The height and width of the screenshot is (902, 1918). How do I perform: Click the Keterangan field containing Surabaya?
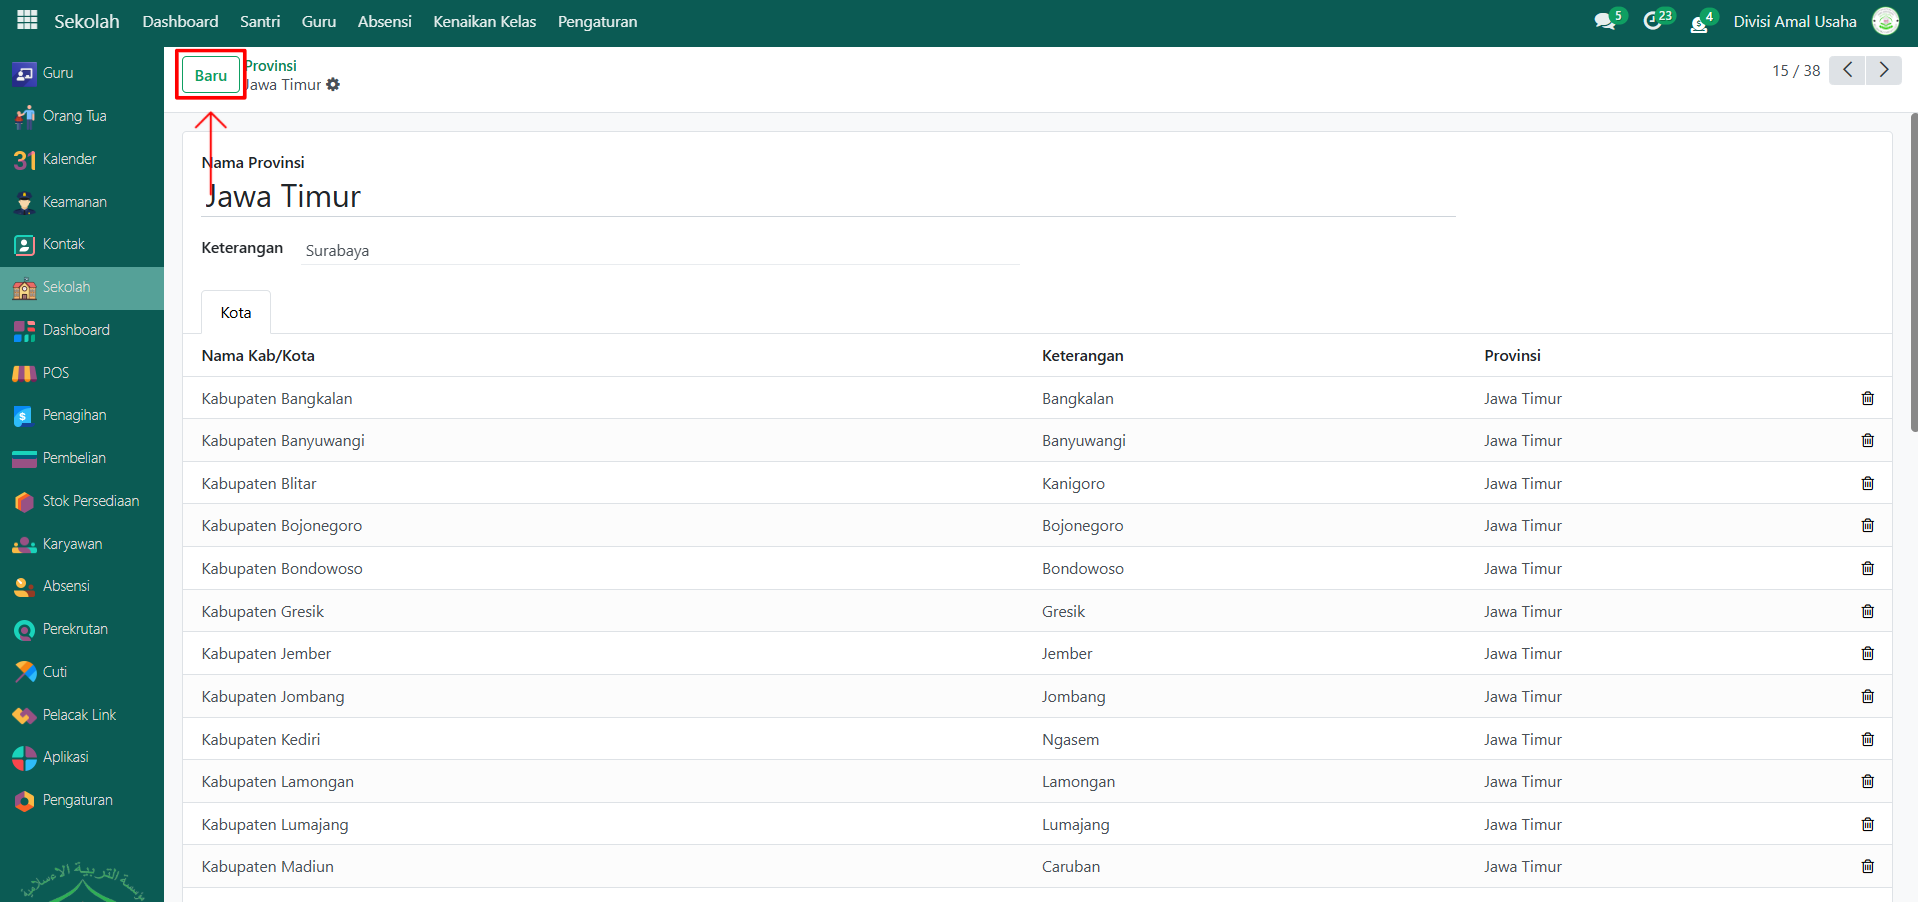tap(660, 250)
